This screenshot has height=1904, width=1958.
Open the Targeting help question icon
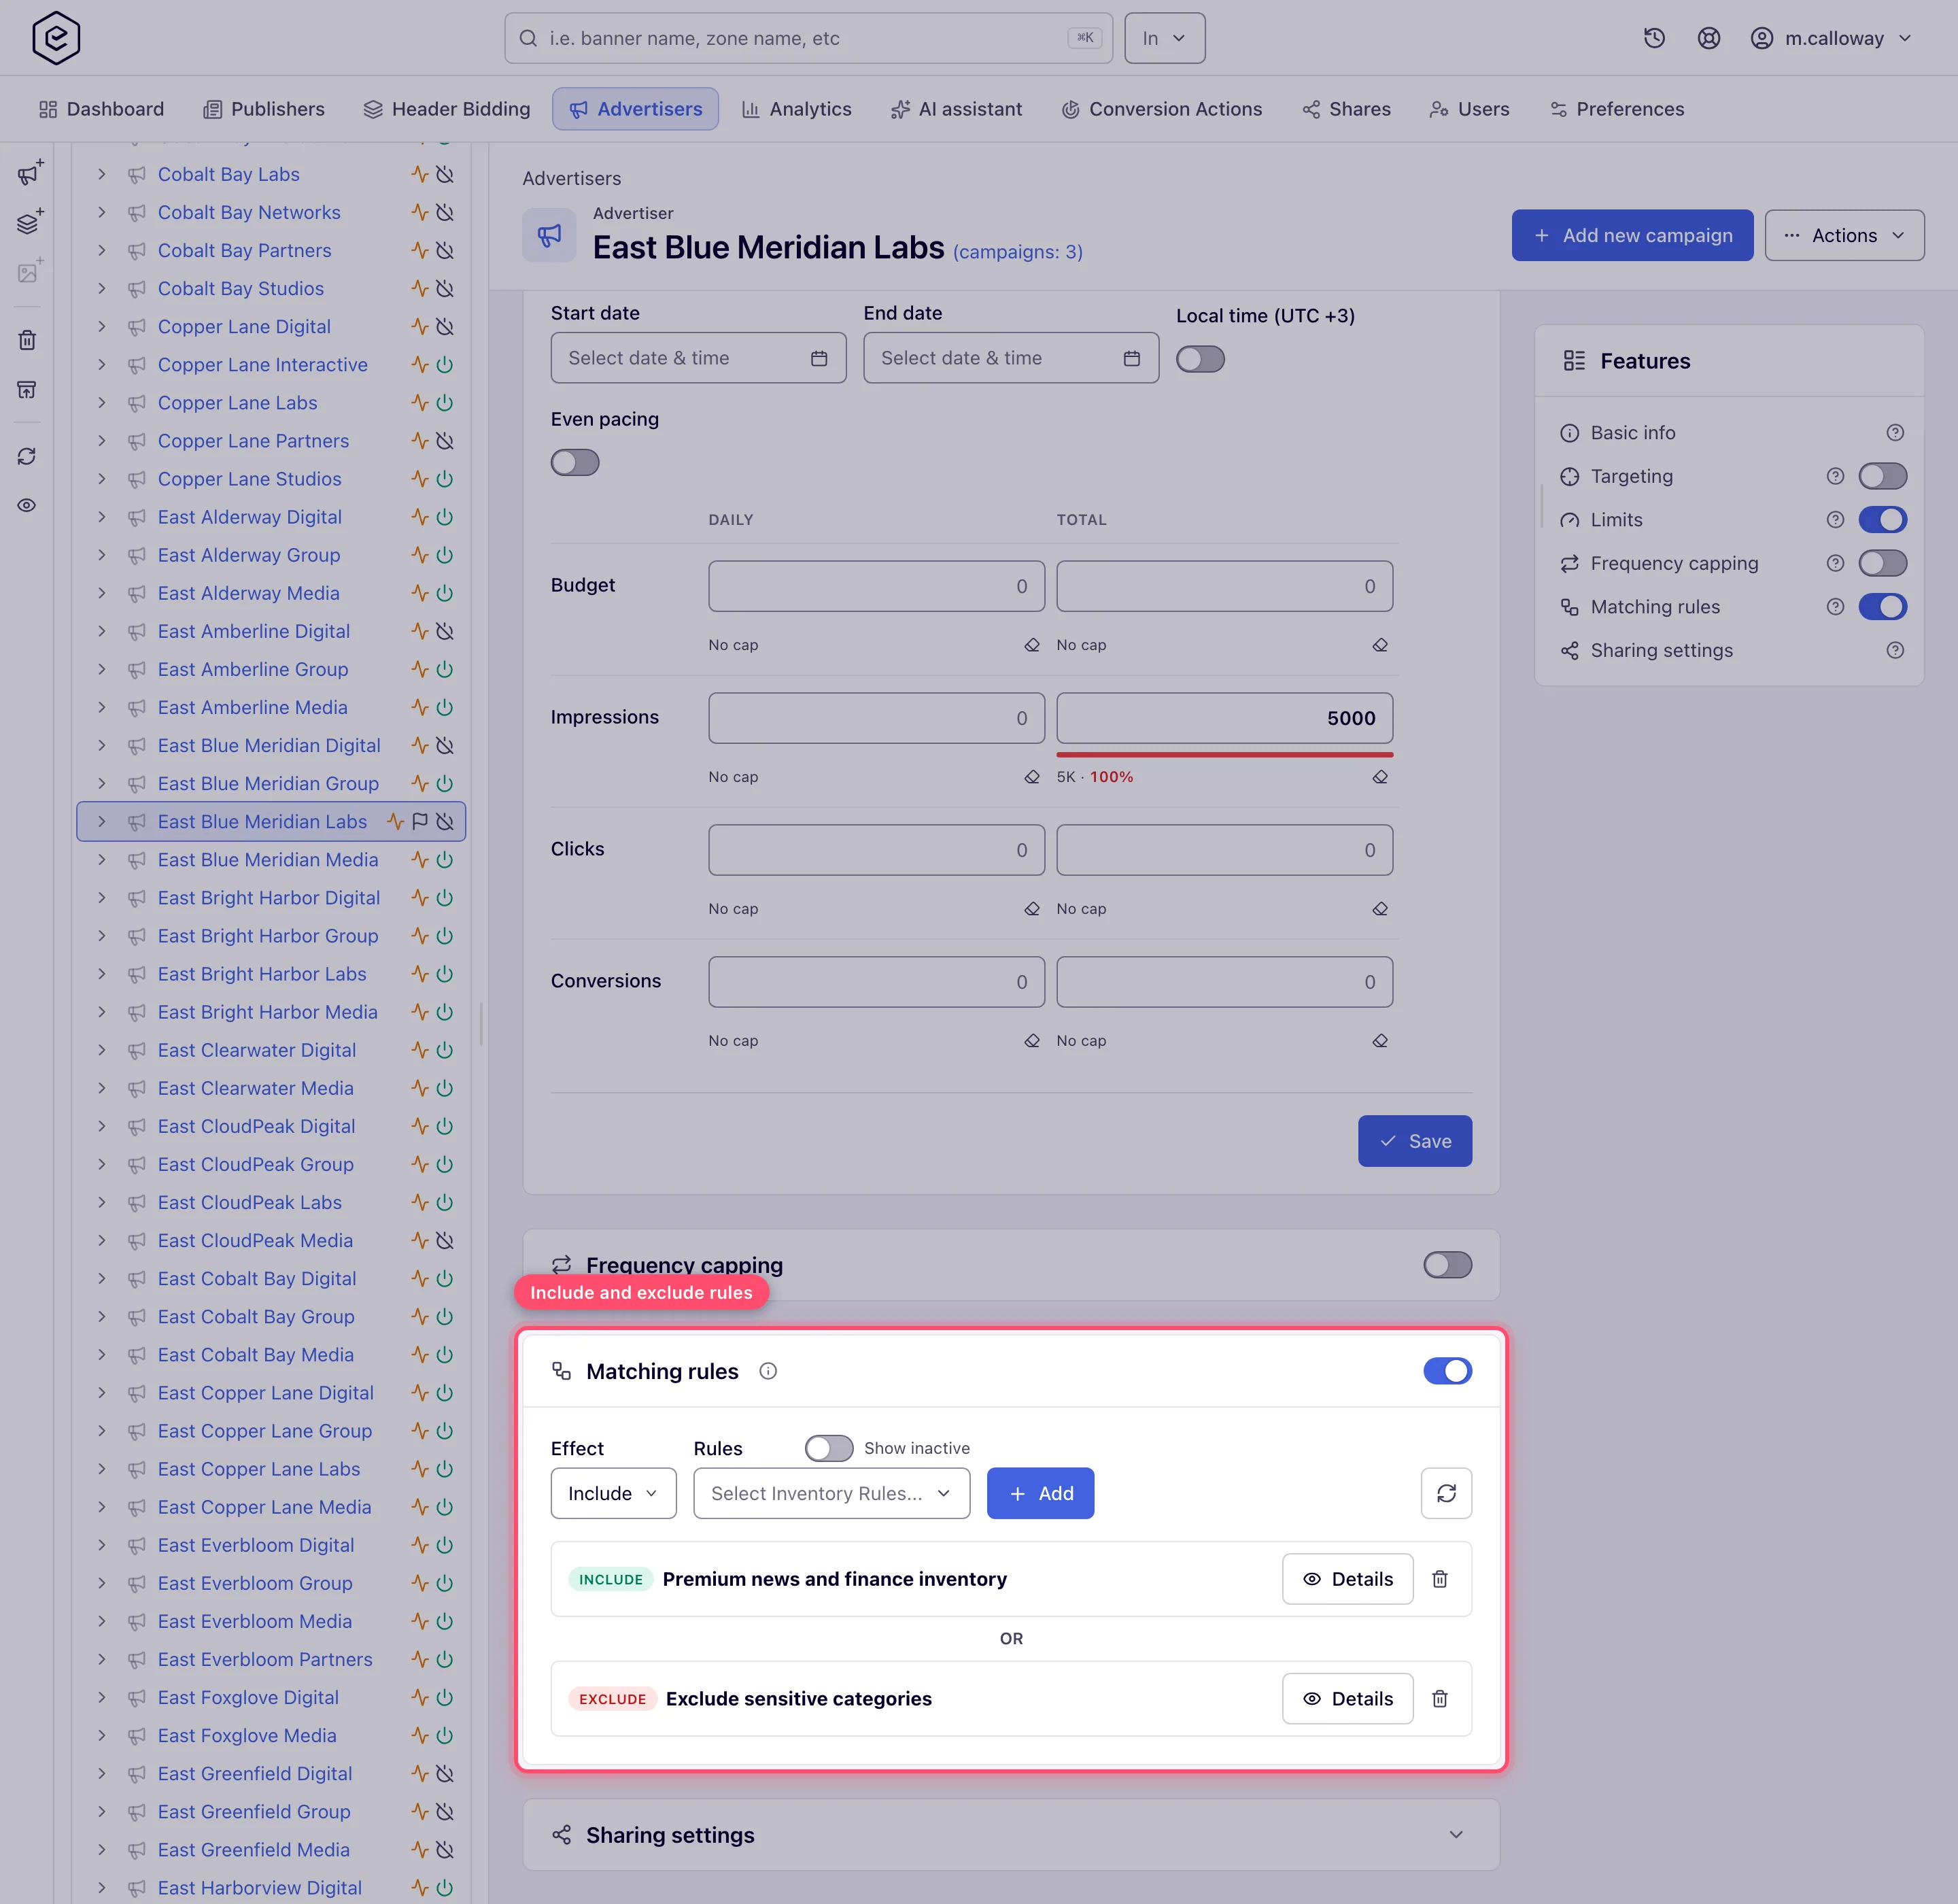(1835, 476)
